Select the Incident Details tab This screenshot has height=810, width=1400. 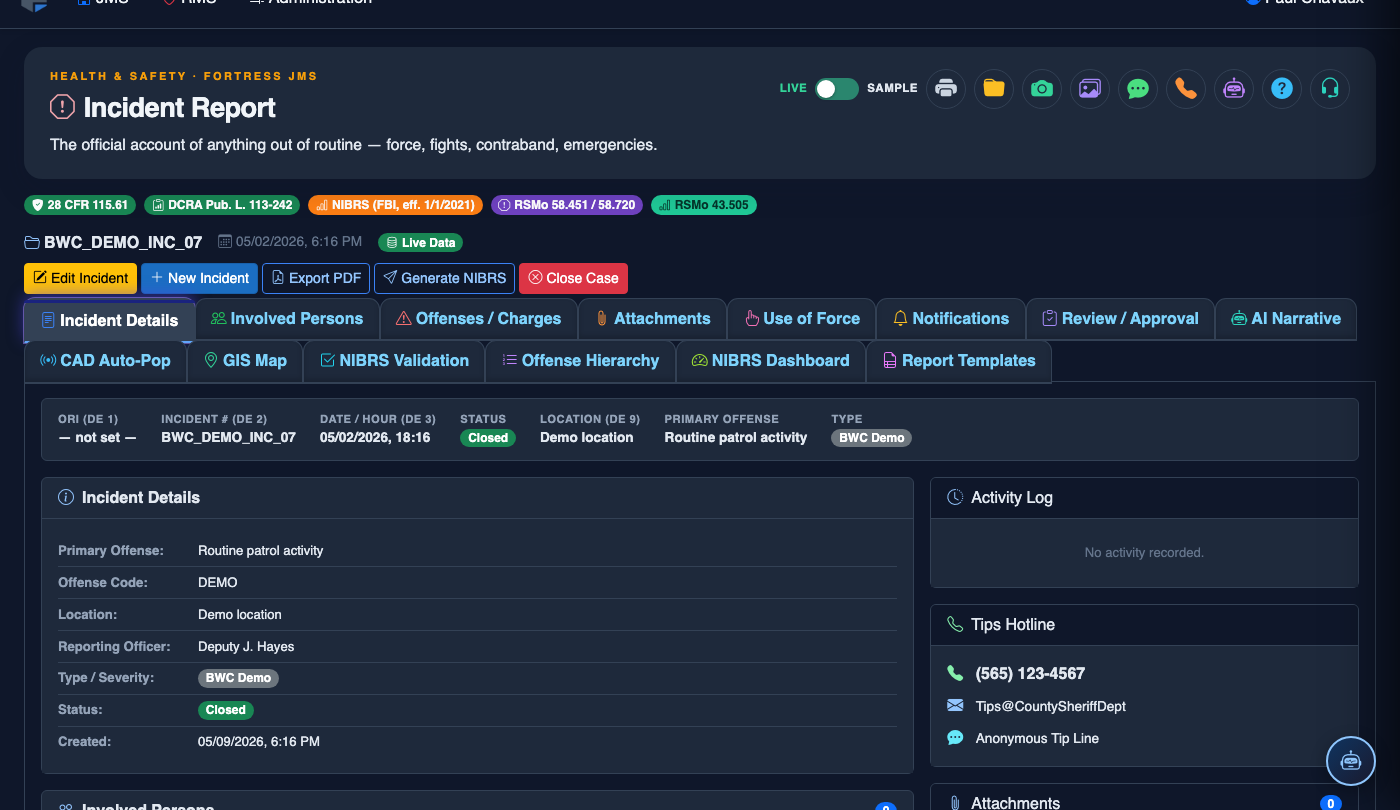coord(109,320)
